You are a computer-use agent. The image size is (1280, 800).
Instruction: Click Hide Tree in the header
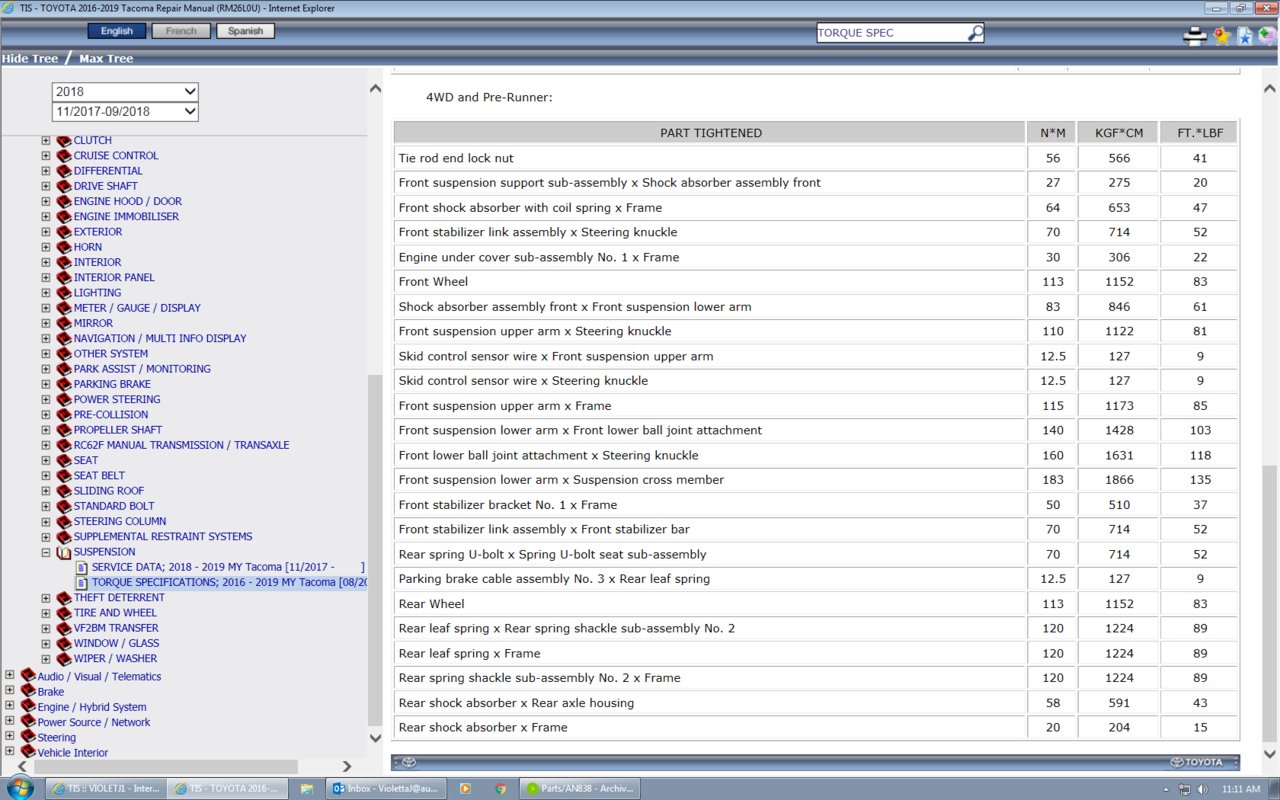(30, 59)
